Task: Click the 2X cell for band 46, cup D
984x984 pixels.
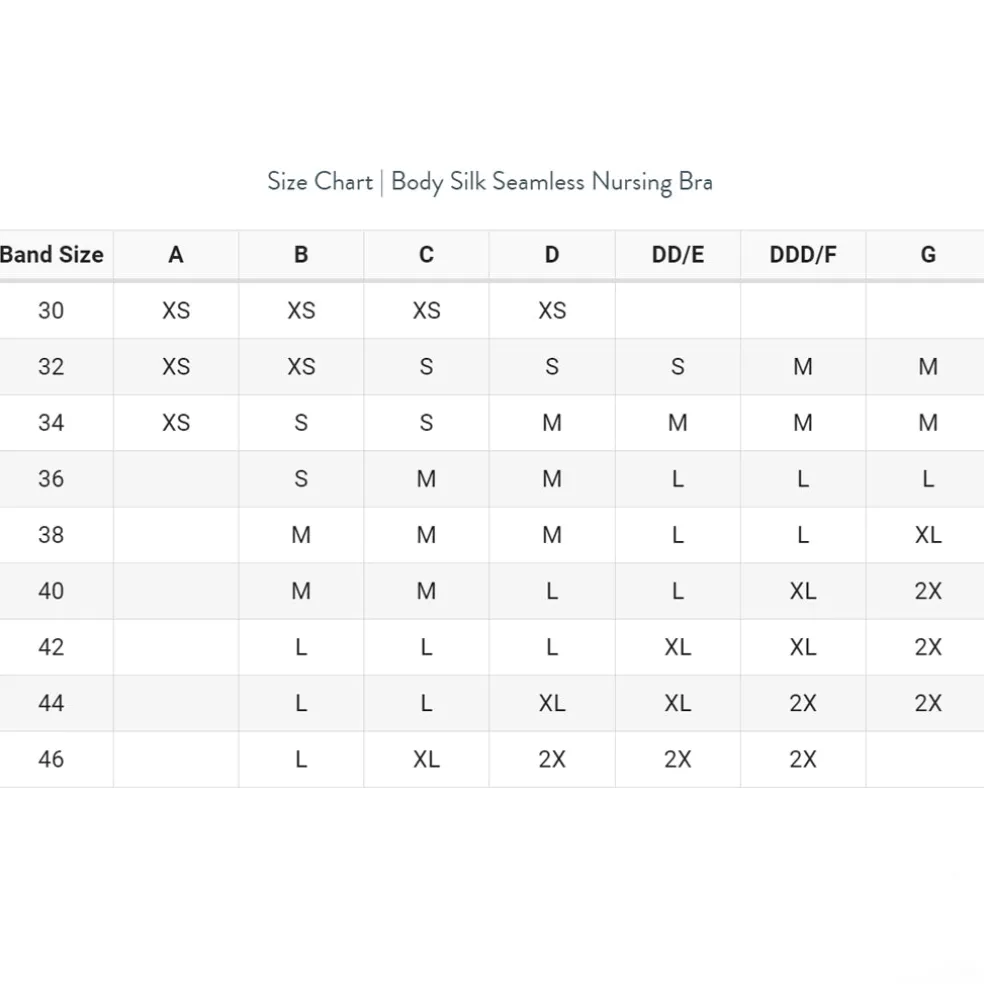Action: [552, 759]
